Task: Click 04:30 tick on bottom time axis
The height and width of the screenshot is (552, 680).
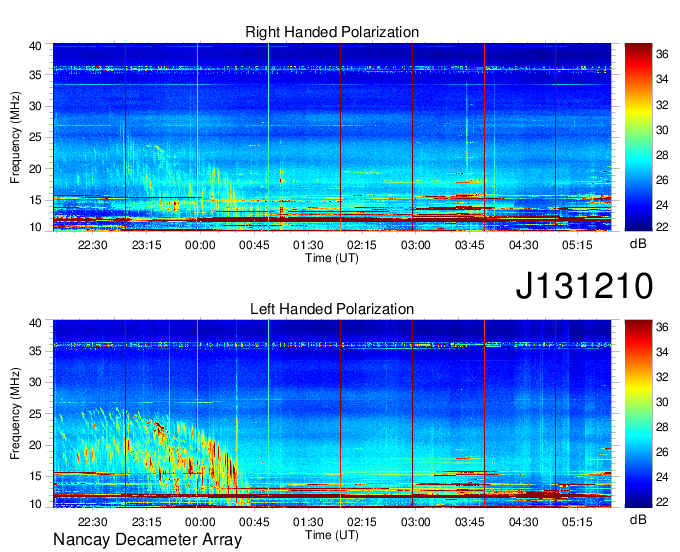Action: (x=523, y=522)
